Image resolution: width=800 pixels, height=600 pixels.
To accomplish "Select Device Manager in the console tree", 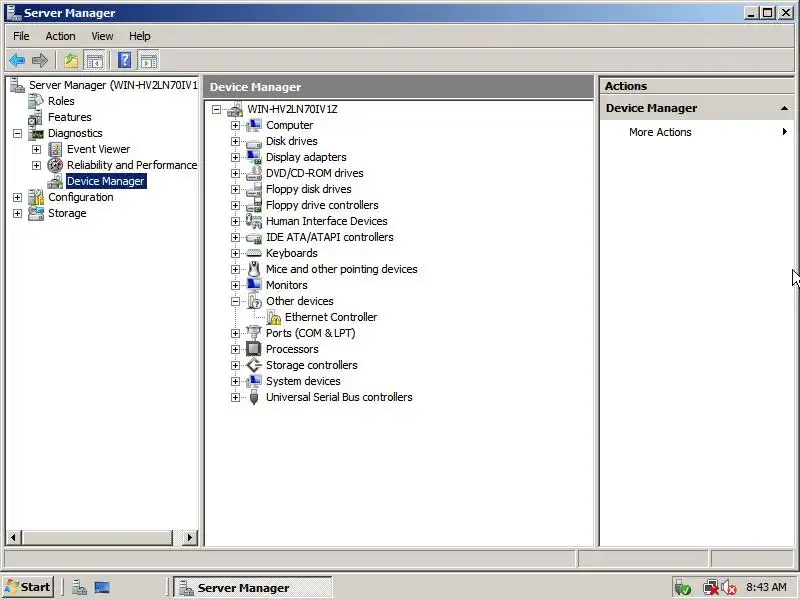I will point(106,181).
